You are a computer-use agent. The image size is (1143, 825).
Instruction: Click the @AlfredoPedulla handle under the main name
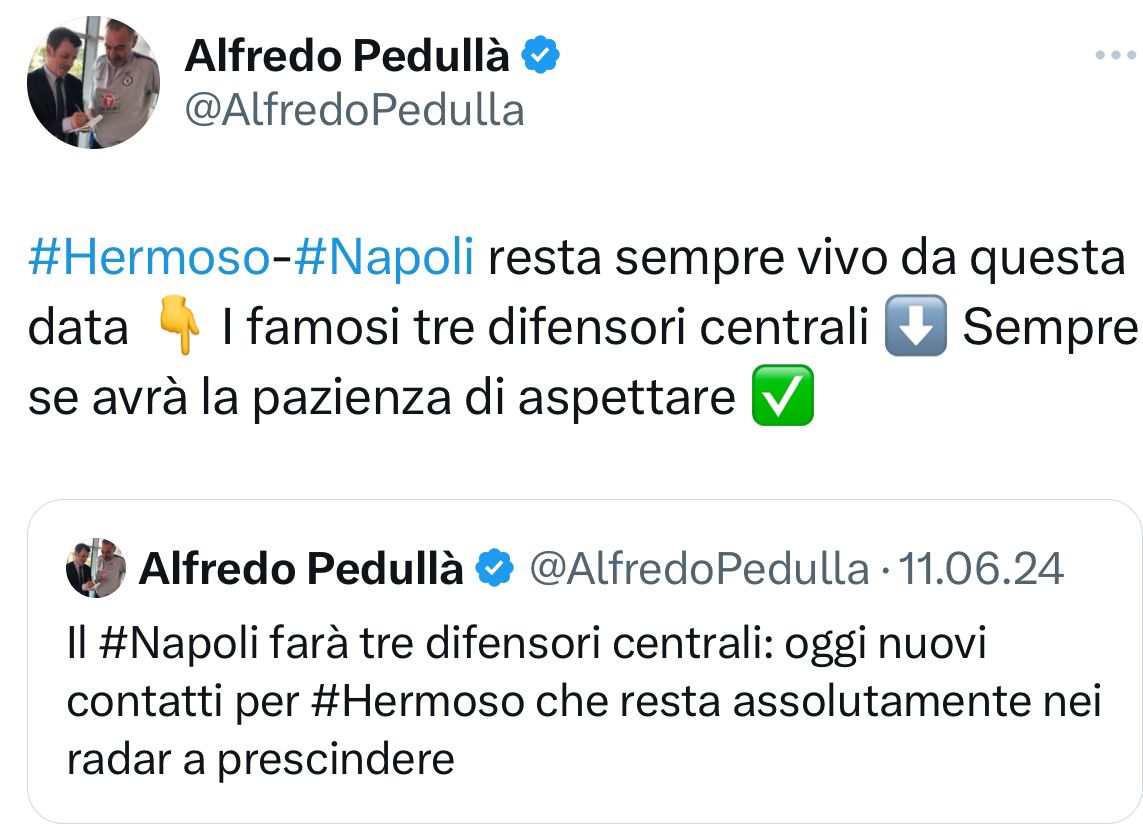(354, 110)
